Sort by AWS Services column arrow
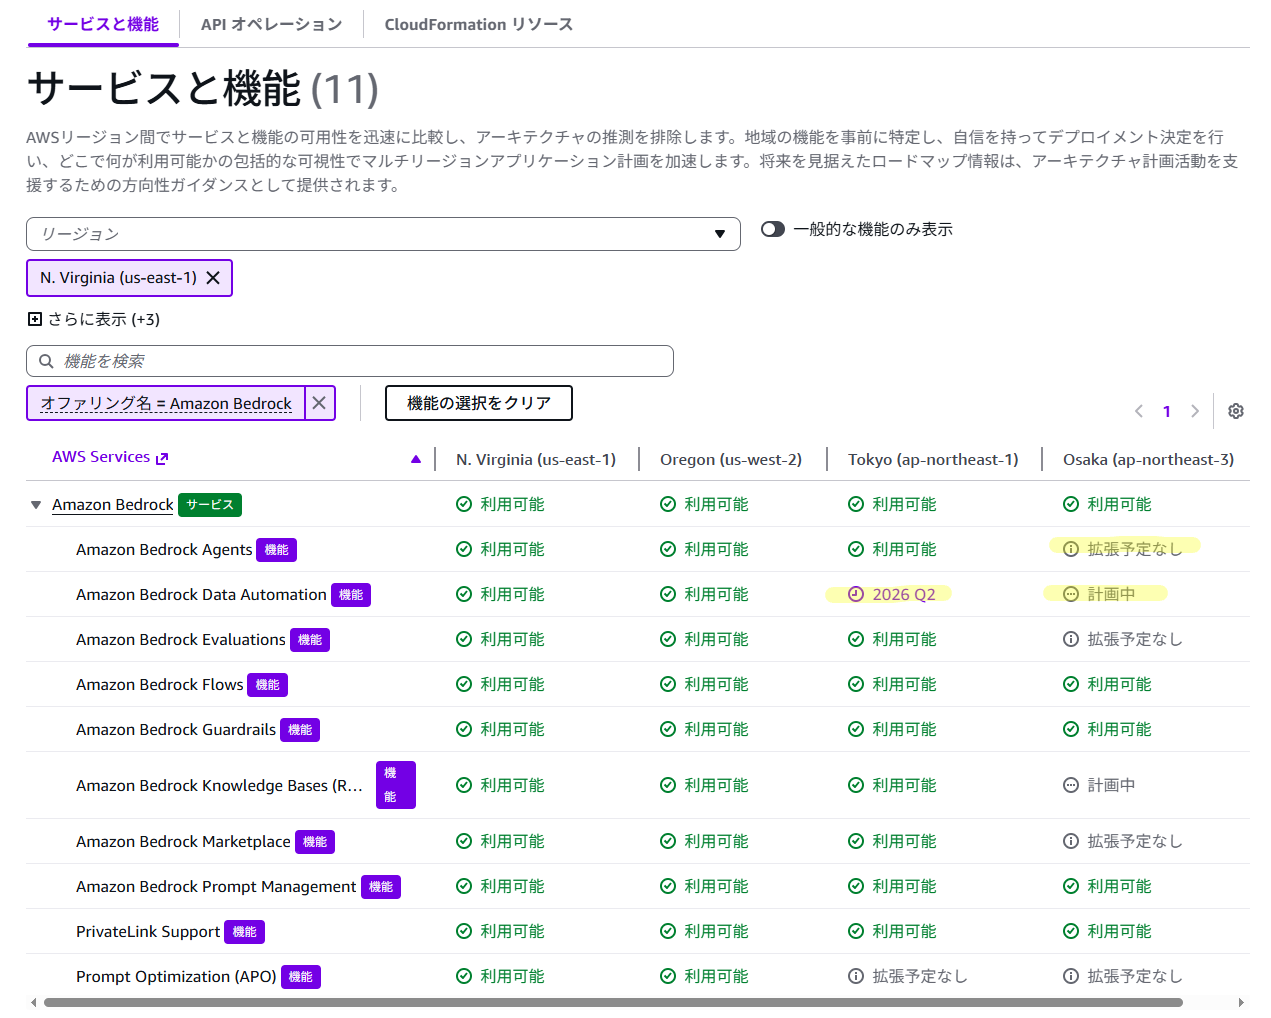Screen dimensions: 1271x1018 coord(416,459)
